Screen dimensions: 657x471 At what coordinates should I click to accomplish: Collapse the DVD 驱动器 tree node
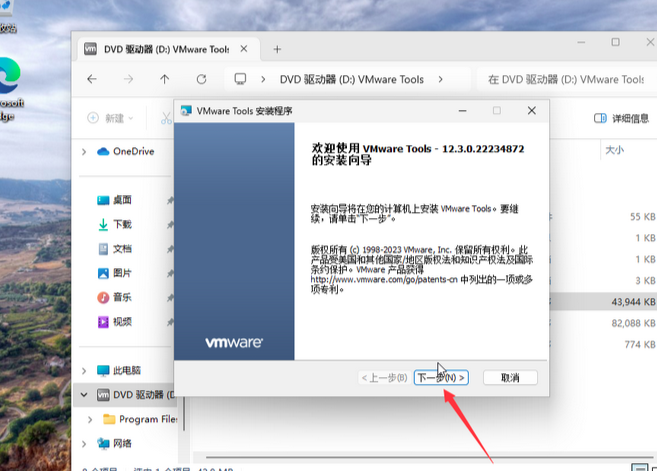tap(84, 395)
